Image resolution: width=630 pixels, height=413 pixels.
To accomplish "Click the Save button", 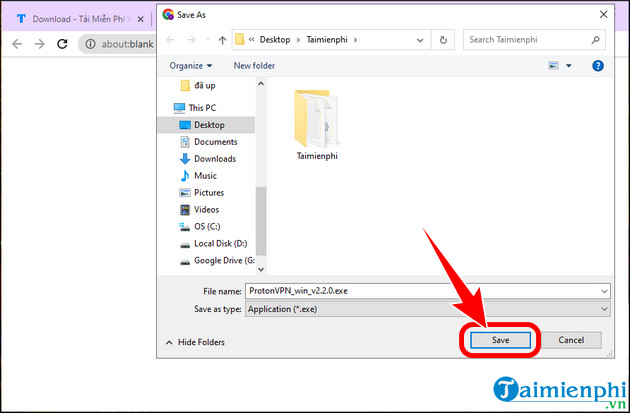I will point(500,340).
